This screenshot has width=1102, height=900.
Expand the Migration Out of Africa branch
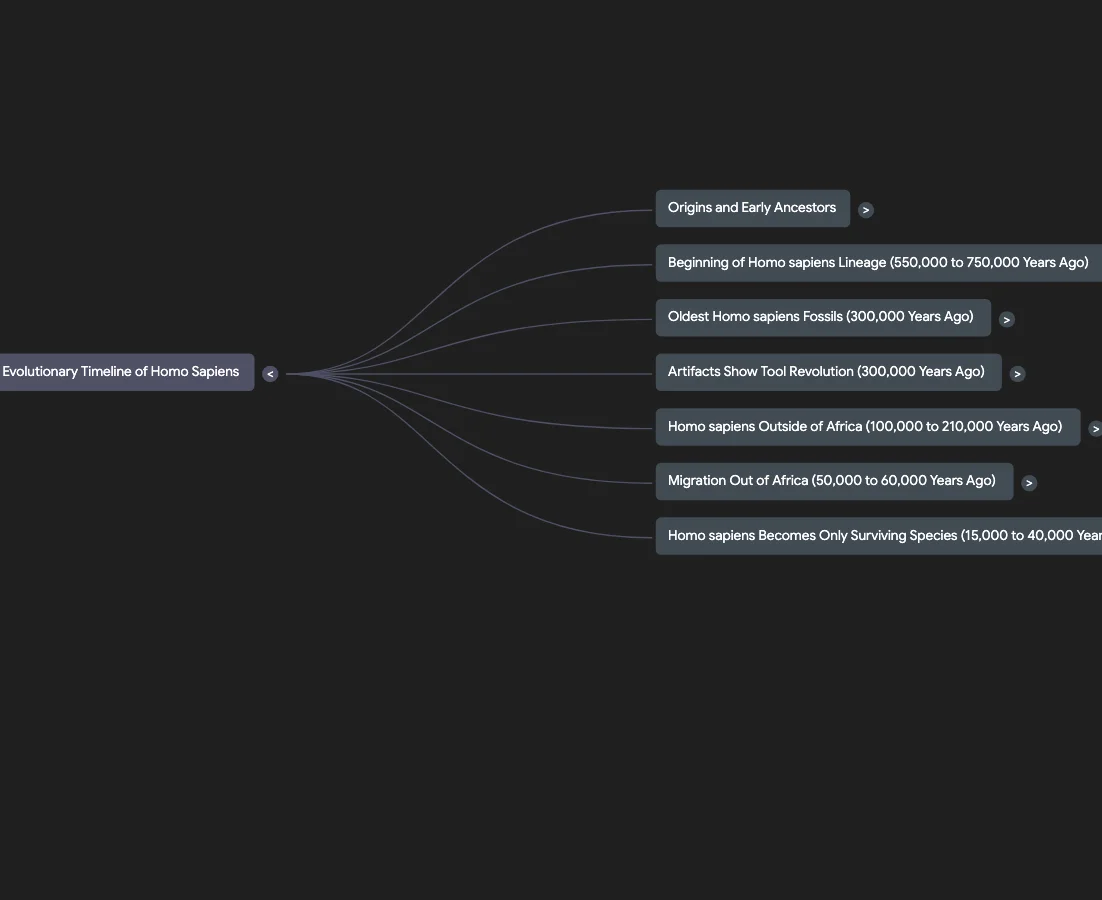click(1028, 482)
